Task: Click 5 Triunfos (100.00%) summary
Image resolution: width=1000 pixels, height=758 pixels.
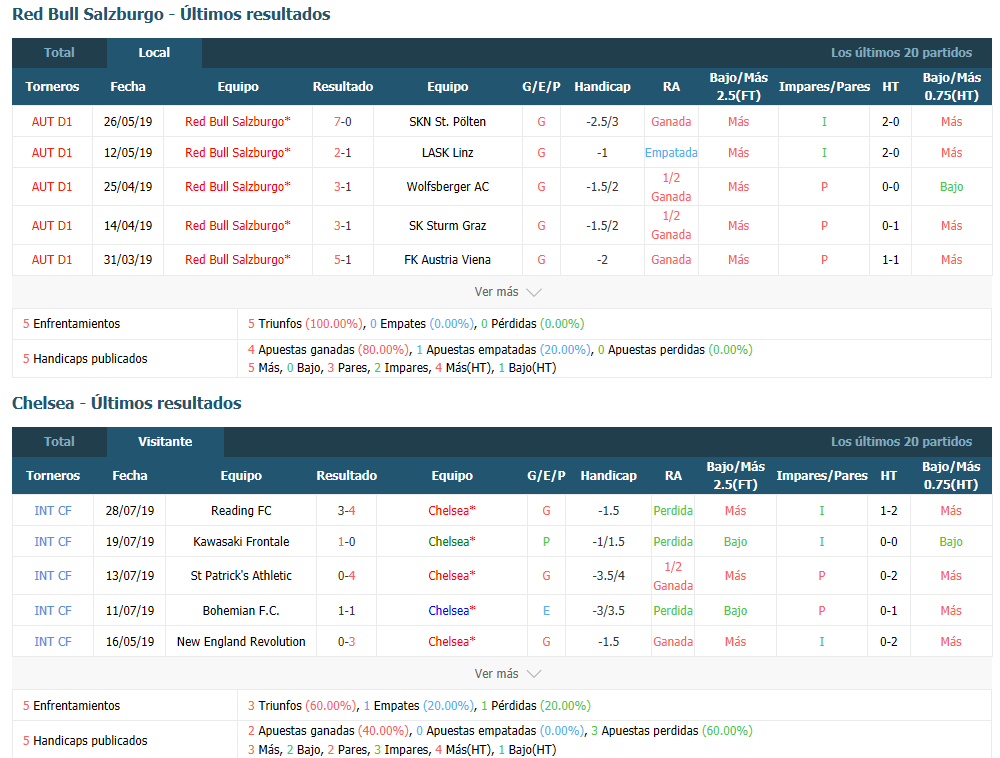Action: pos(307,324)
